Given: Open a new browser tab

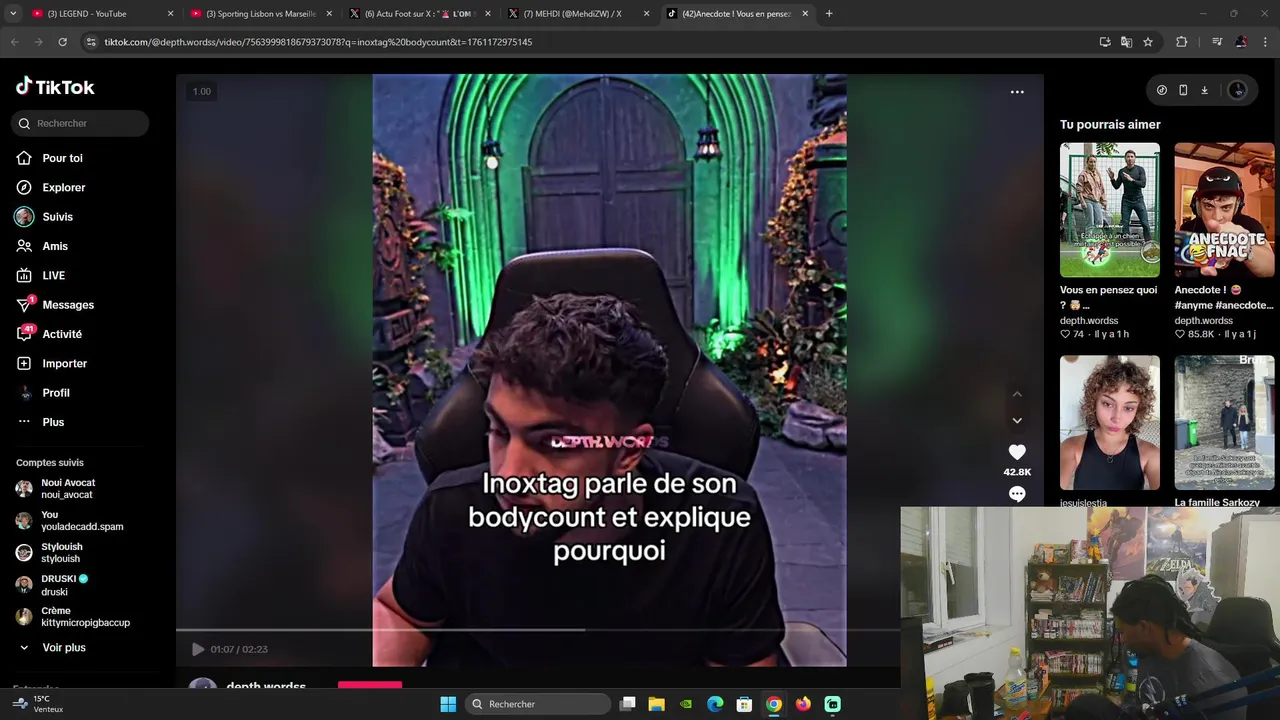Looking at the screenshot, I should pyautogui.click(x=829, y=14).
